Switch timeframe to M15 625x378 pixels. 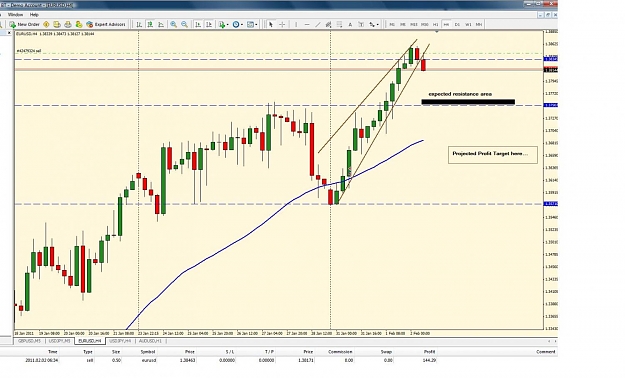(414, 24)
